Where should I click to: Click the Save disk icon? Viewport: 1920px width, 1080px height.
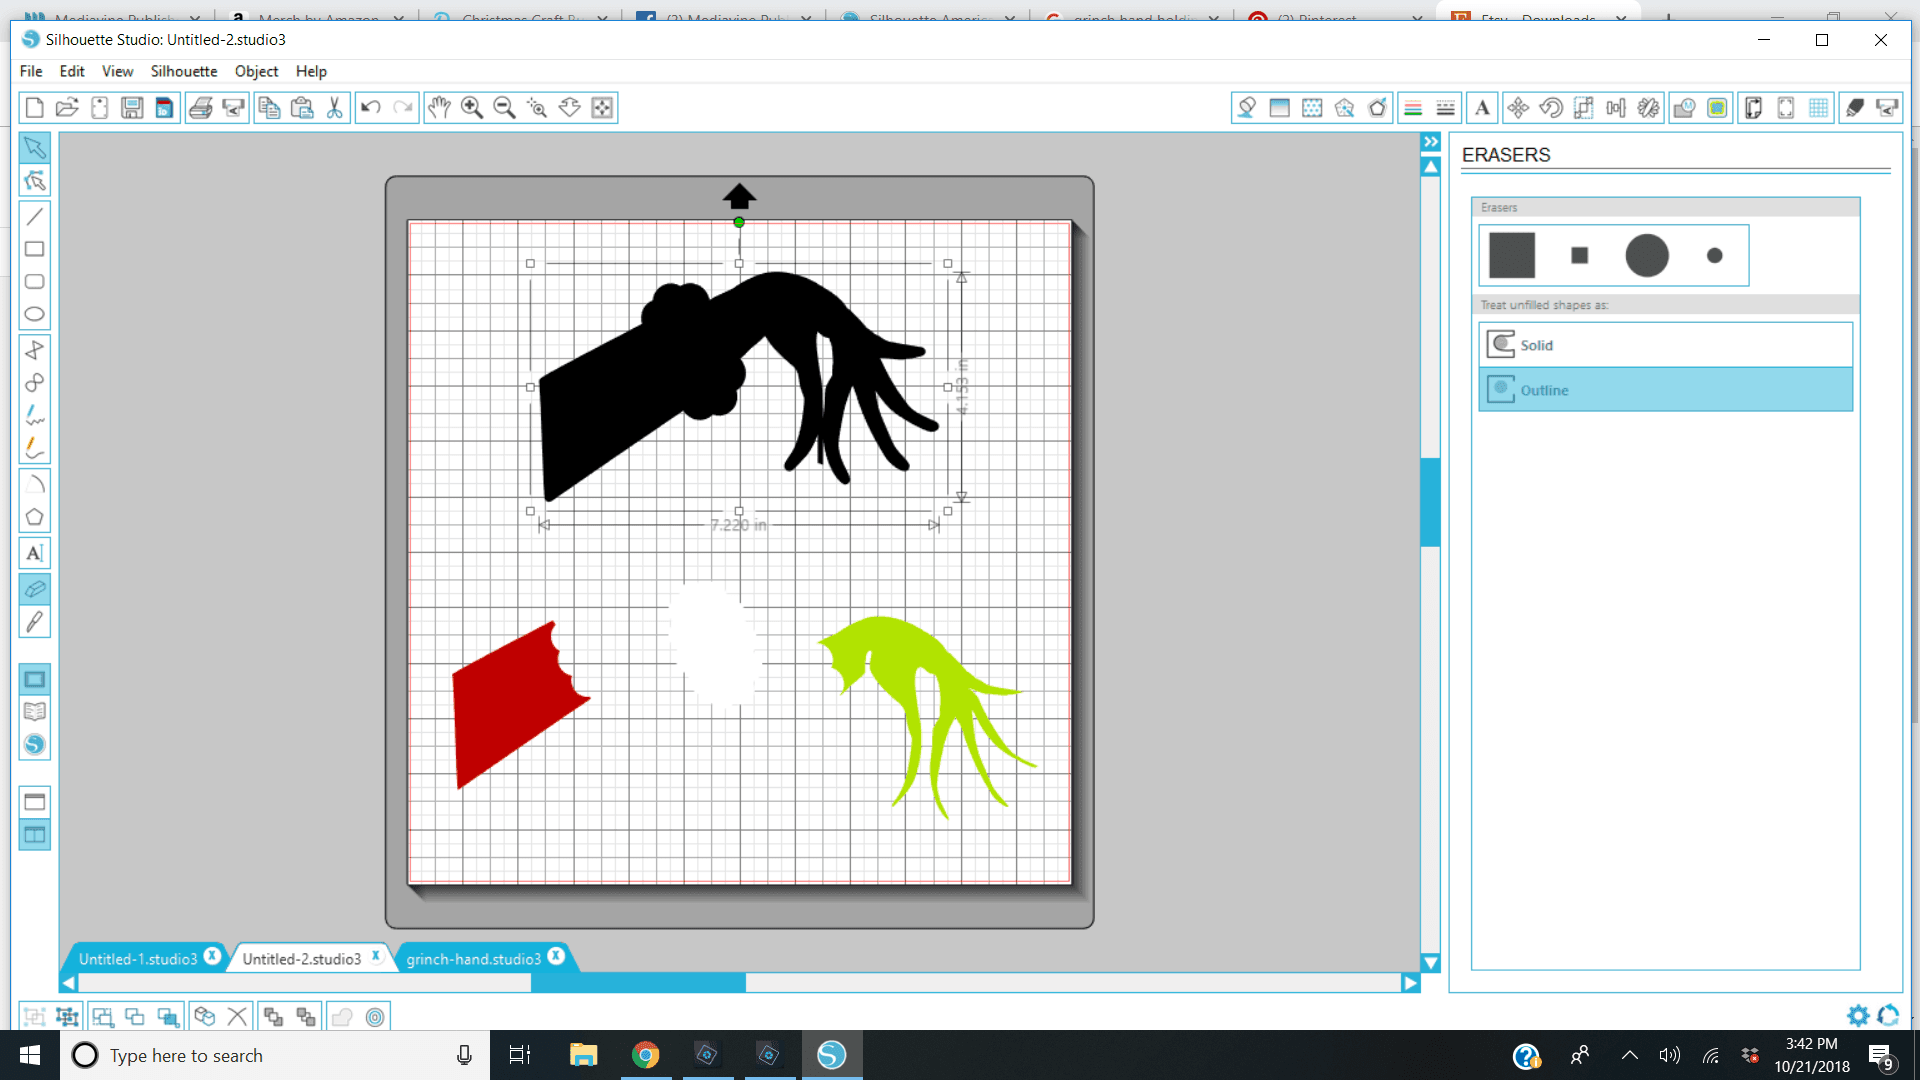132,108
